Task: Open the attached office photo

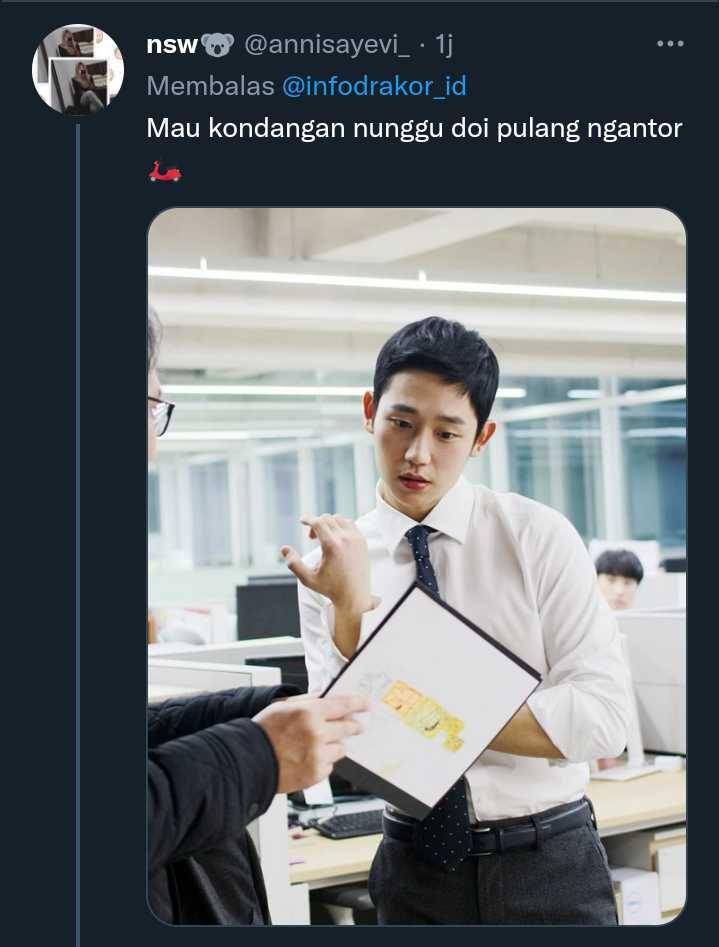Action: click(x=417, y=566)
